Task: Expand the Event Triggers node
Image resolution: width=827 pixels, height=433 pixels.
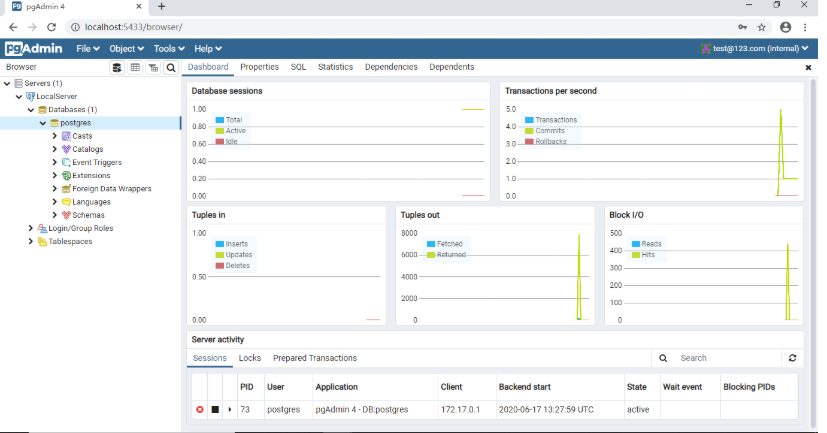Action: pos(54,162)
